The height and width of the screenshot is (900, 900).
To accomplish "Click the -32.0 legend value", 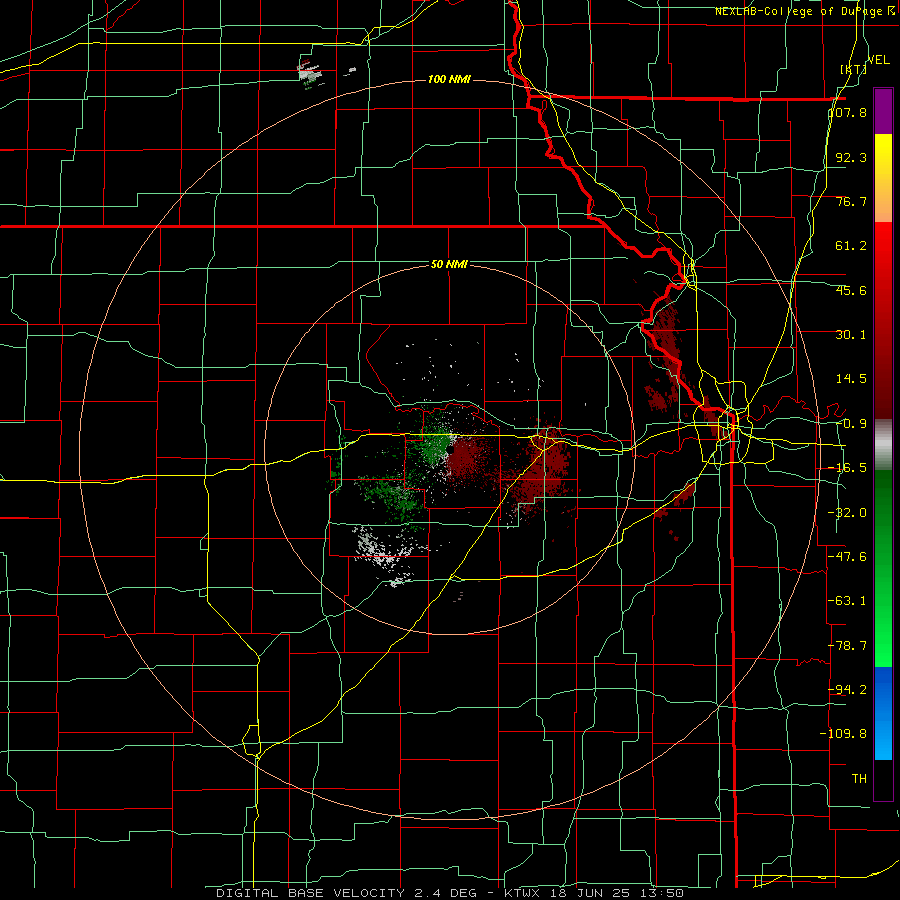I will (x=848, y=513).
